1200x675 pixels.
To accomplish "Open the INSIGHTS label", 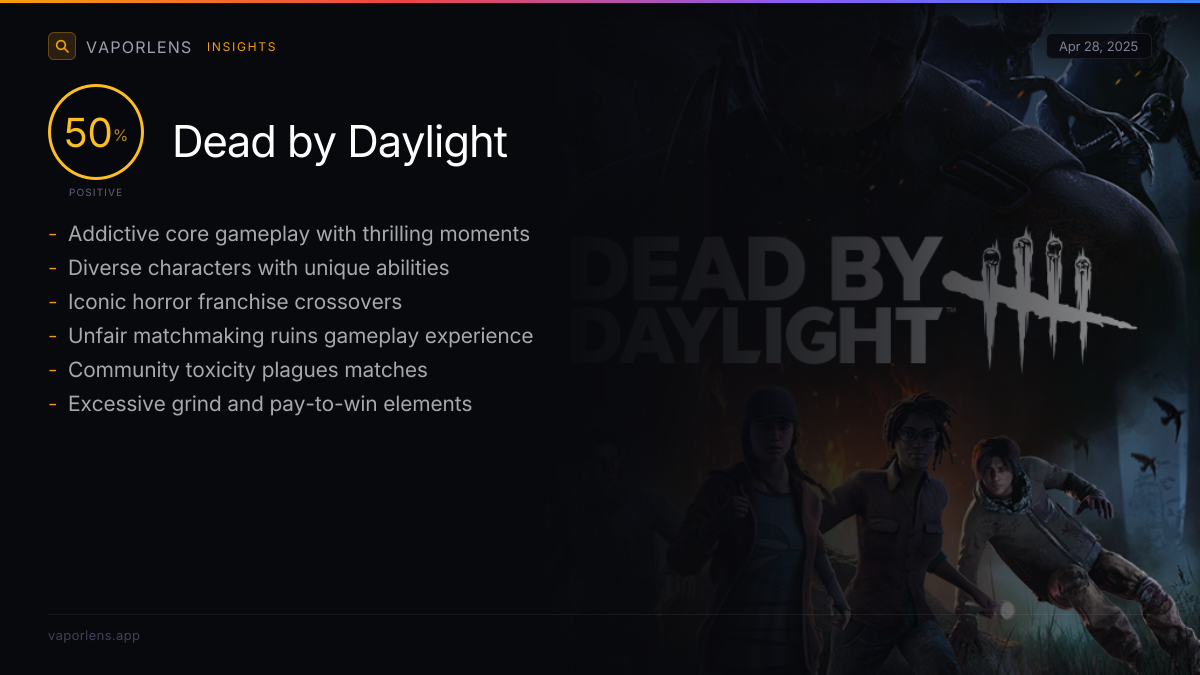I will 241,47.
